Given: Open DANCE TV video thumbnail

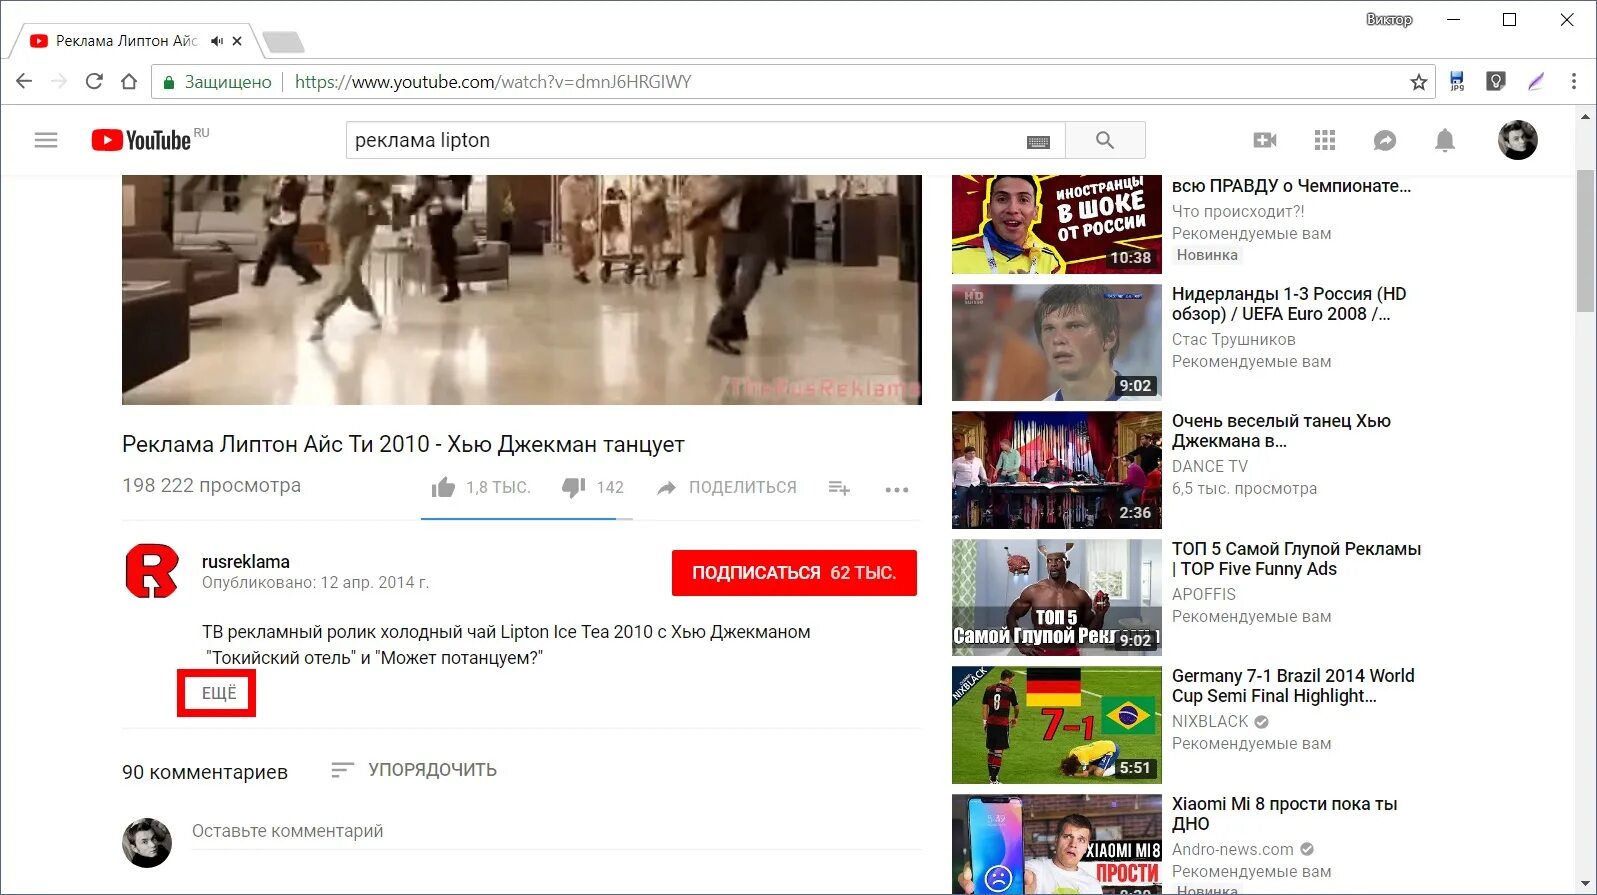Looking at the screenshot, I should pos(1056,470).
